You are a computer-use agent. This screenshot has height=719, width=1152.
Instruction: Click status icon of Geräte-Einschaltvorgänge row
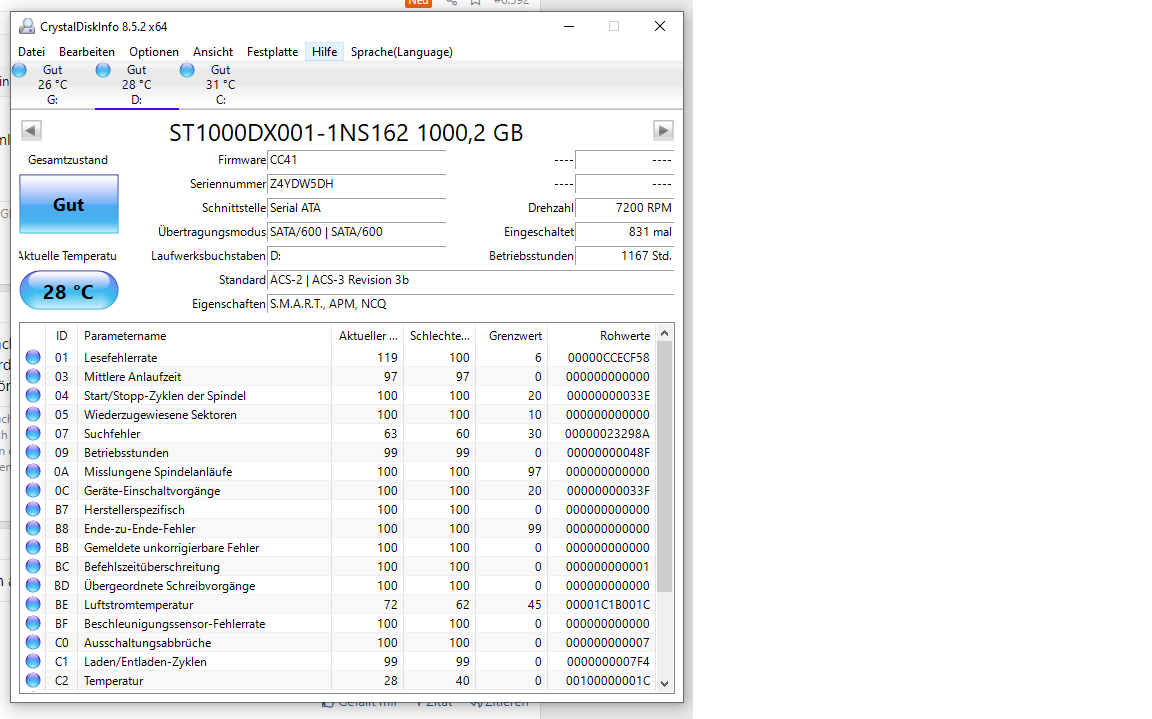tap(33, 491)
